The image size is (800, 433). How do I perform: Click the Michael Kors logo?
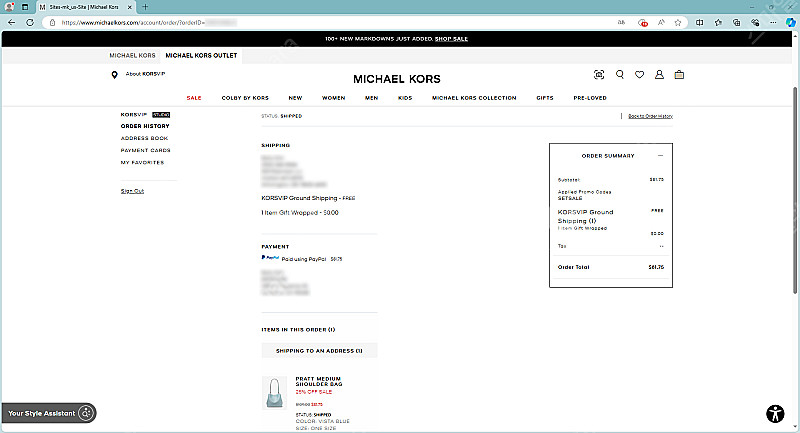pyautogui.click(x=397, y=79)
